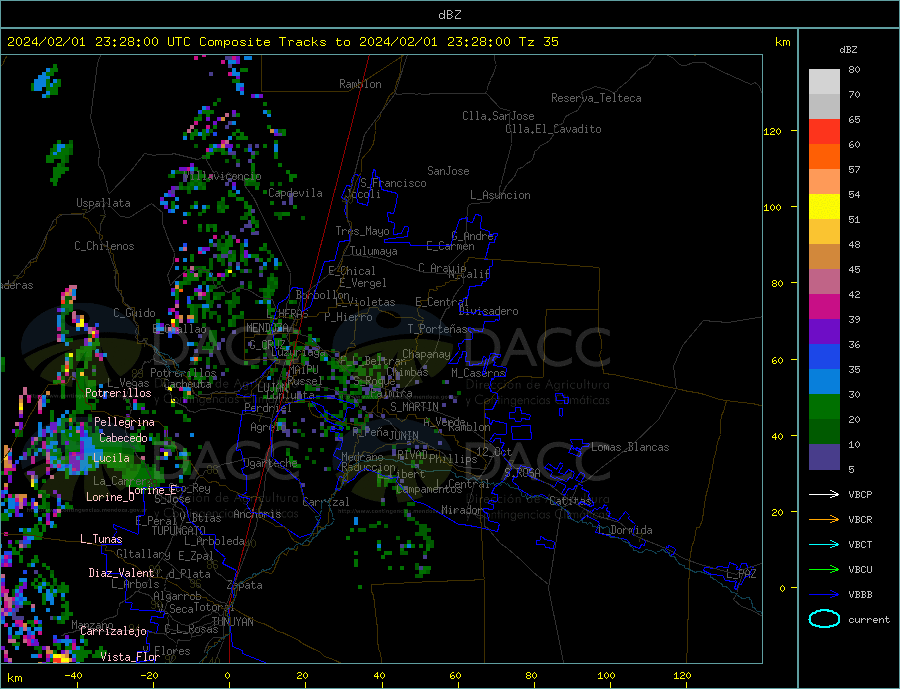The height and width of the screenshot is (689, 900).
Task: Pick the magenta 39–42 dBZ swatch
Action: click(824, 307)
